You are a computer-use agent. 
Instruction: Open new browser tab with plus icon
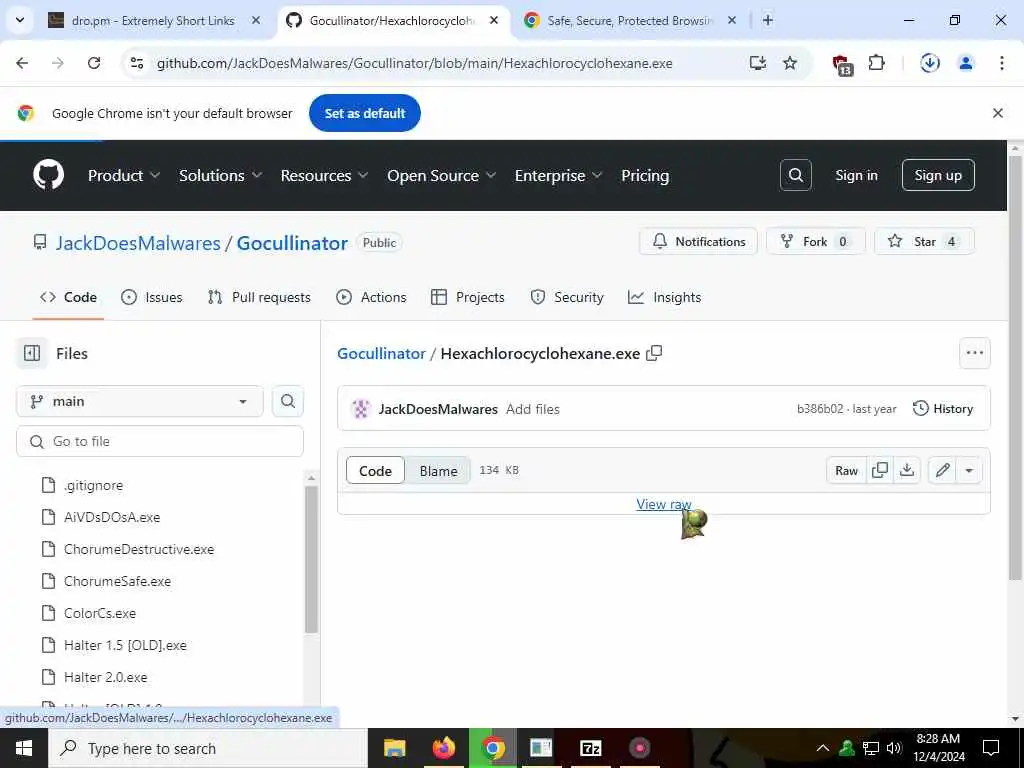pos(768,20)
